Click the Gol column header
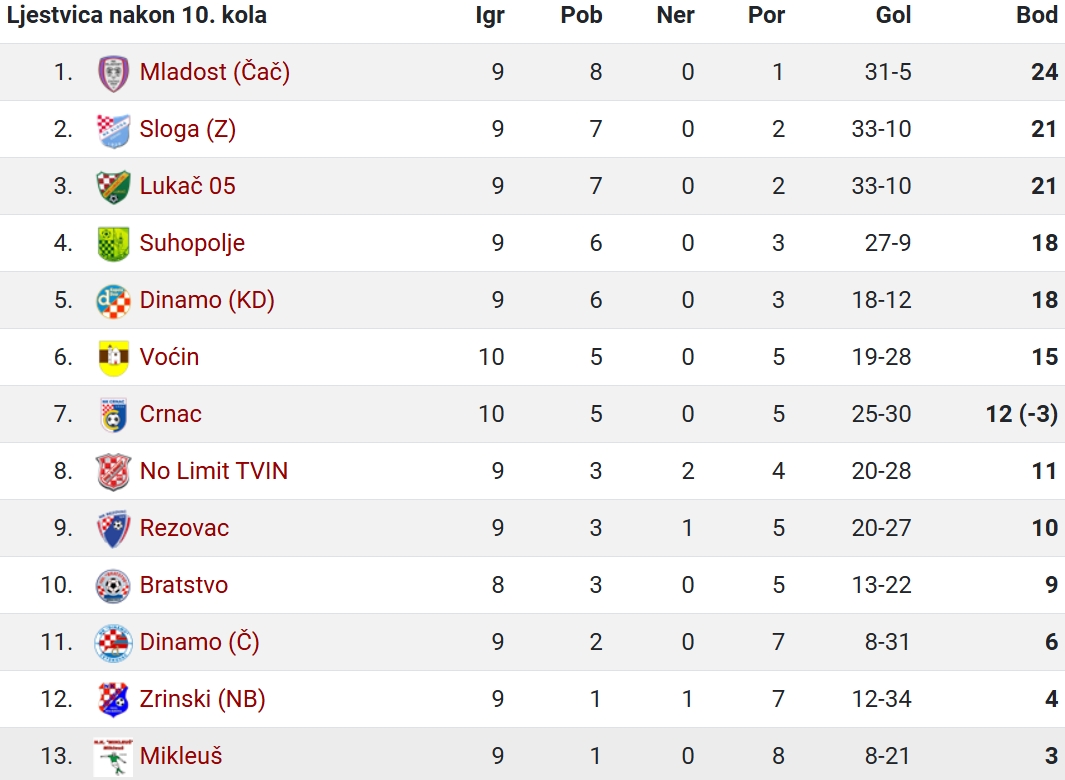 pos(892,15)
